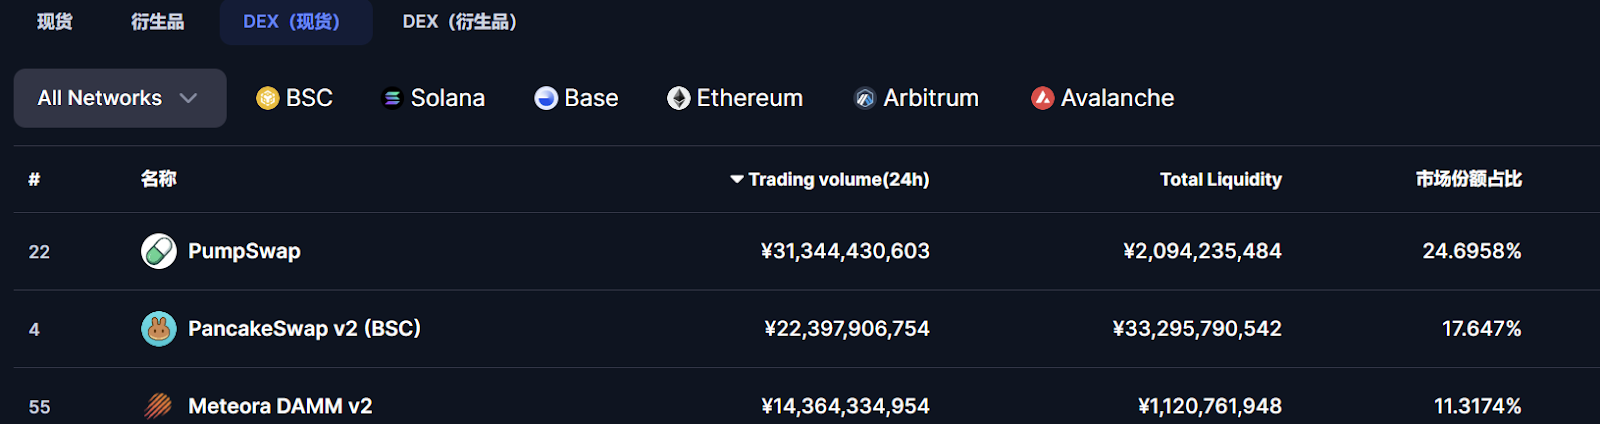The image size is (1600, 424).
Task: Click the PumpSwap pill logo
Action: (x=159, y=251)
